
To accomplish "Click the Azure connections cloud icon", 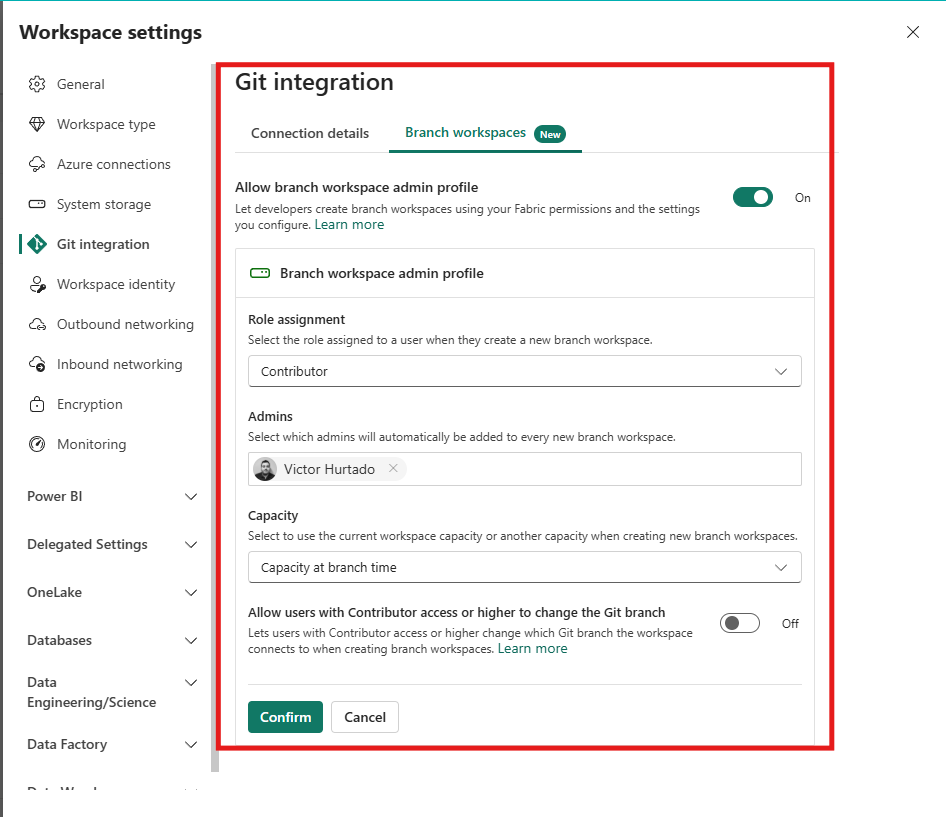I will click(x=37, y=164).
